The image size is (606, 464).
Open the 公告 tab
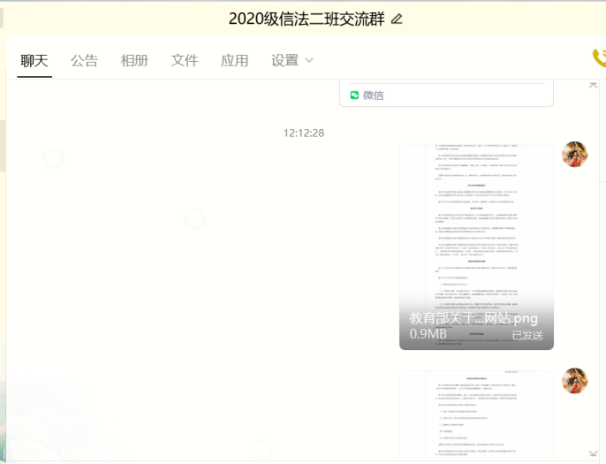84,60
